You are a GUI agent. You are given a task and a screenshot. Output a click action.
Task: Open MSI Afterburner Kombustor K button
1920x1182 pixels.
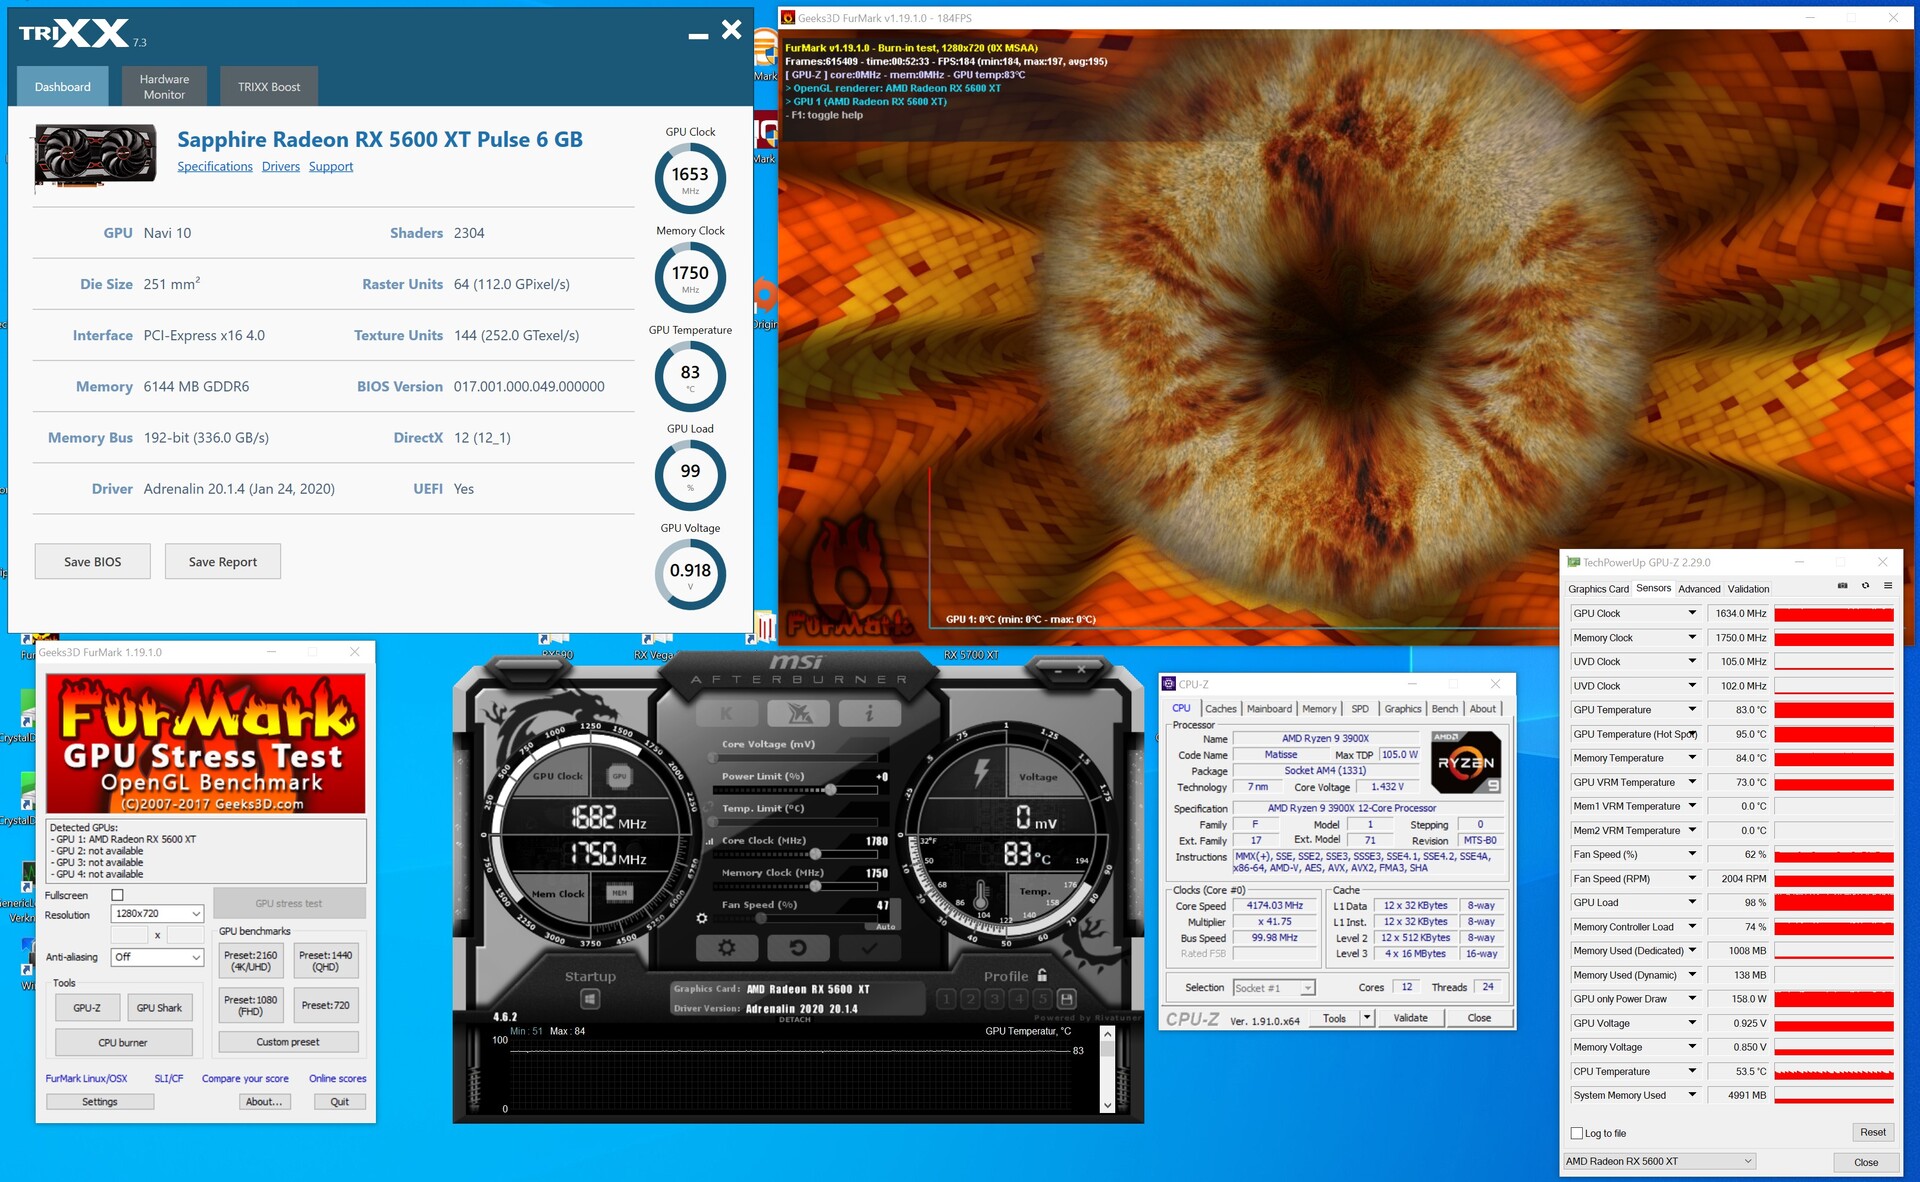pyautogui.click(x=727, y=714)
